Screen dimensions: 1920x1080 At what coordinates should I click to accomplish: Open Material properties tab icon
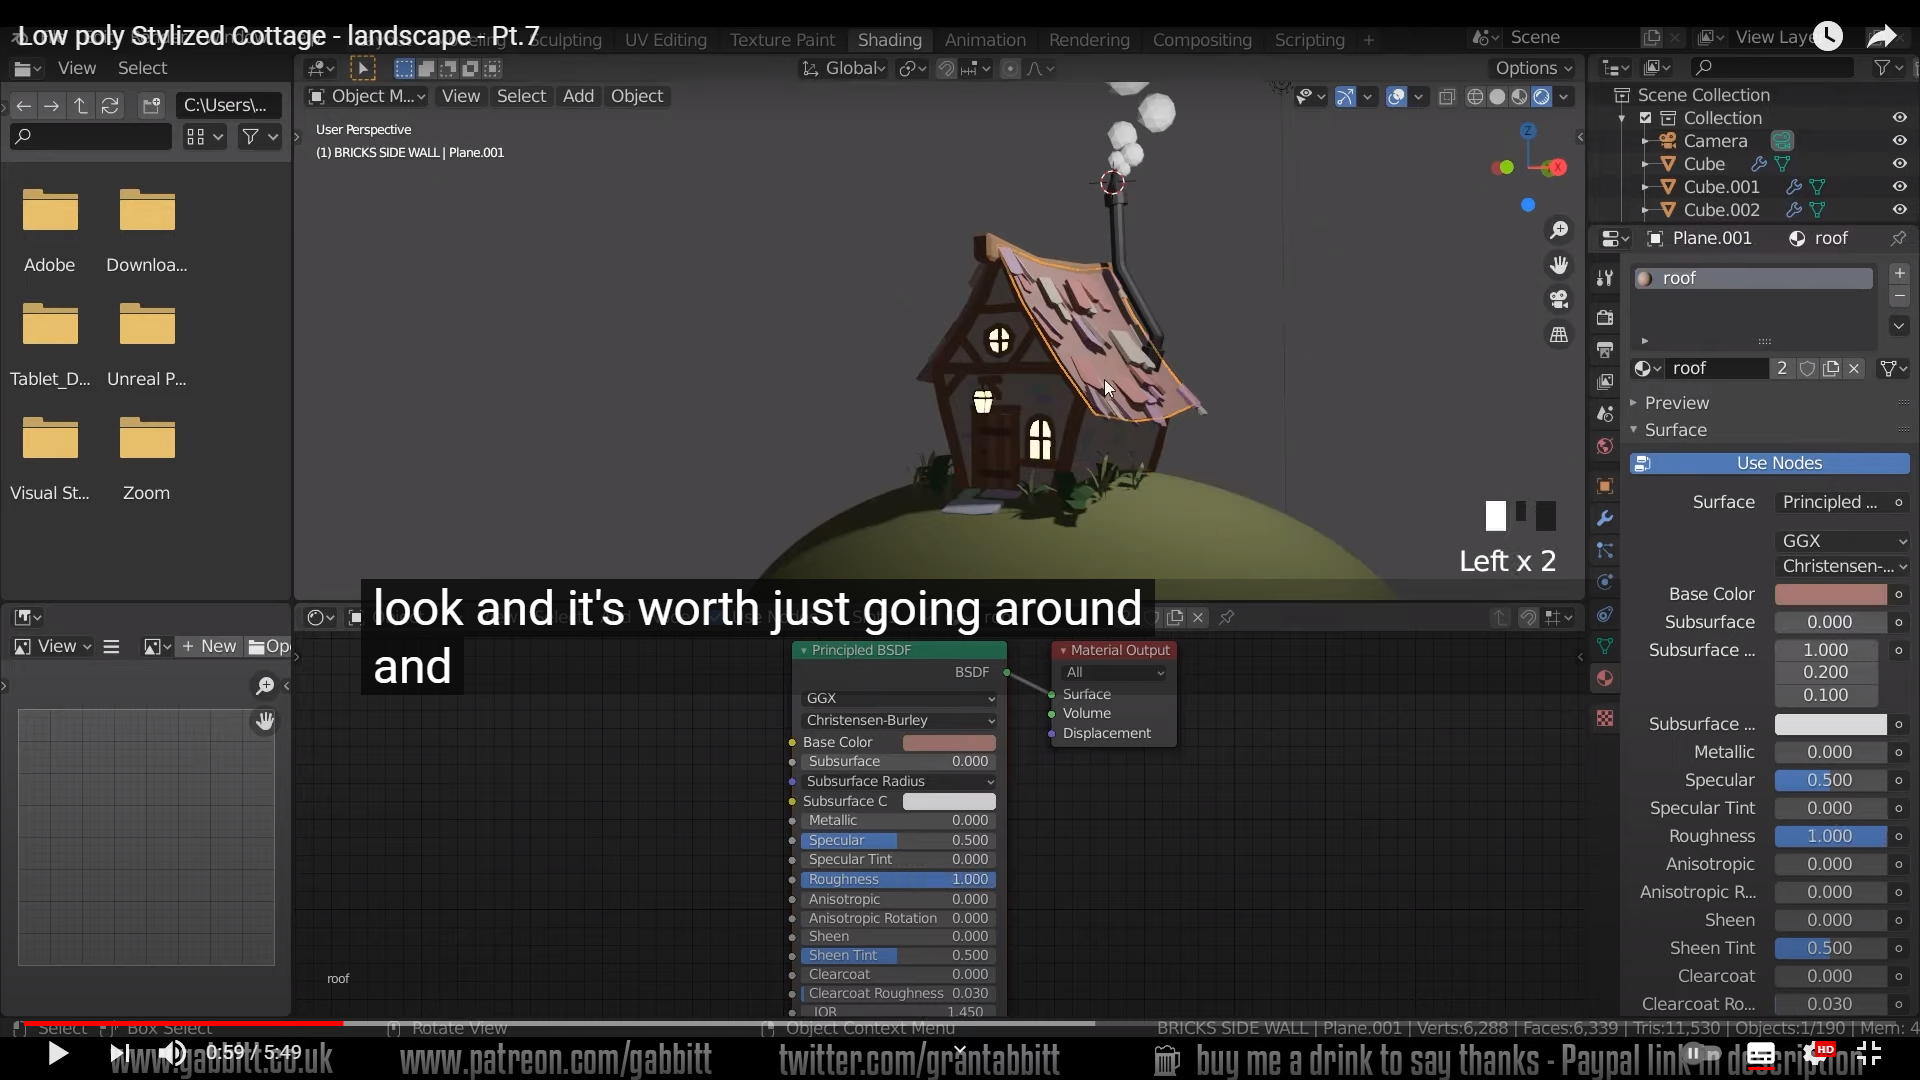coord(1605,678)
